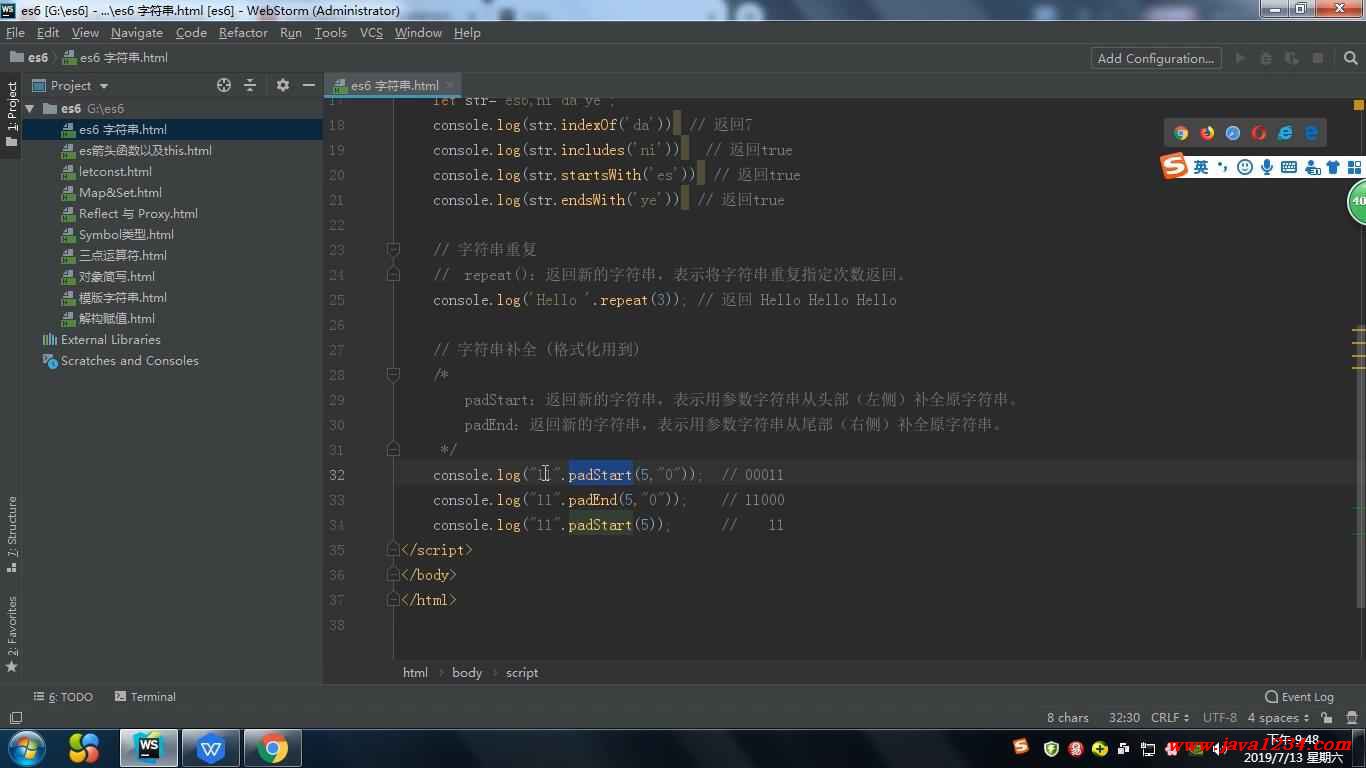Click the Project panel settings gear
Screen dimensions: 1366x768
283,85
